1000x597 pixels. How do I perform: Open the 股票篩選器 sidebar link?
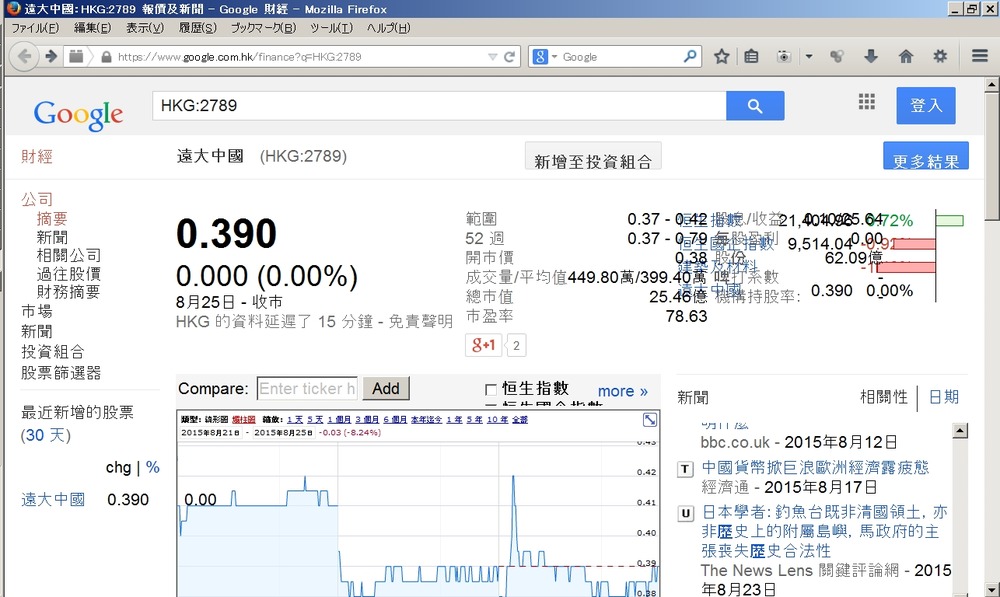61,373
